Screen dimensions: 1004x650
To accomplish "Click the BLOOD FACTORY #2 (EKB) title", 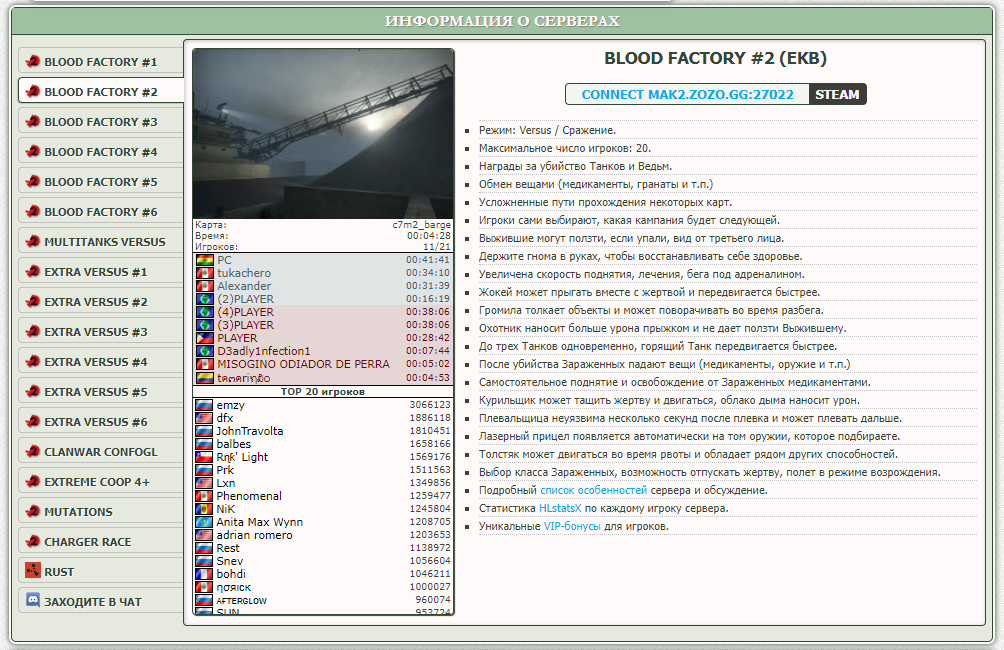I will [x=715, y=58].
